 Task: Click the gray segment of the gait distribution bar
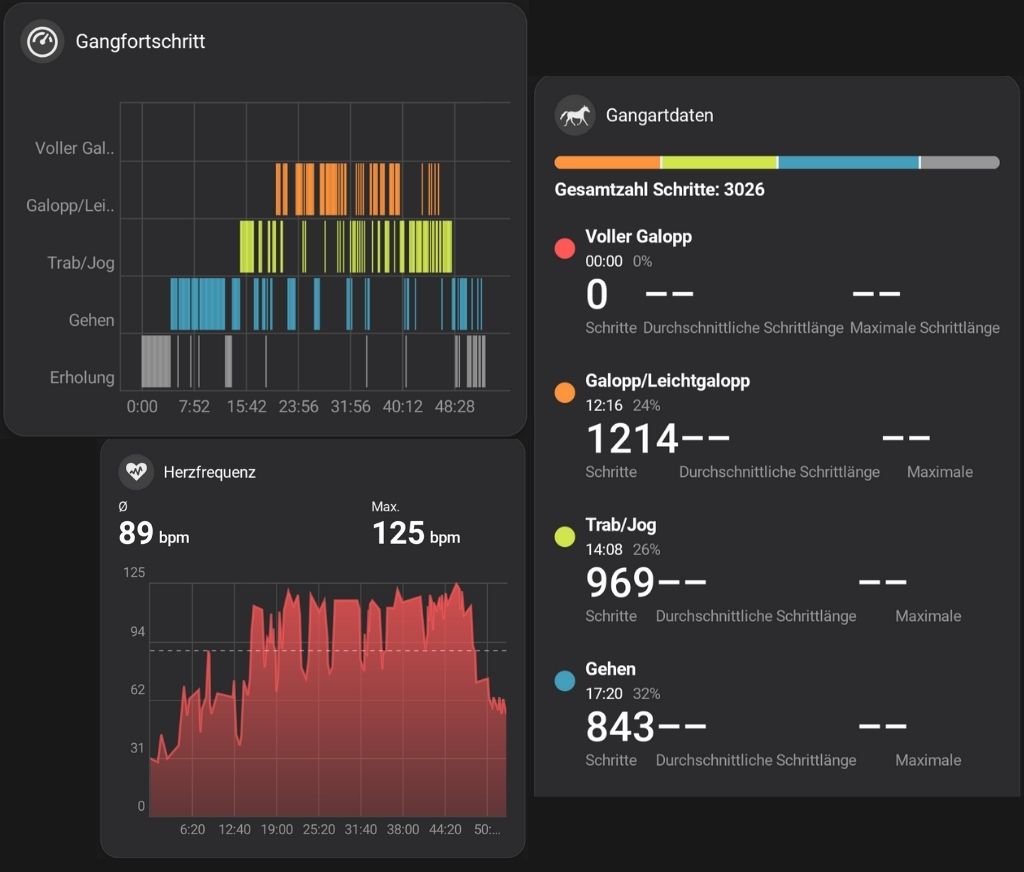(x=959, y=162)
